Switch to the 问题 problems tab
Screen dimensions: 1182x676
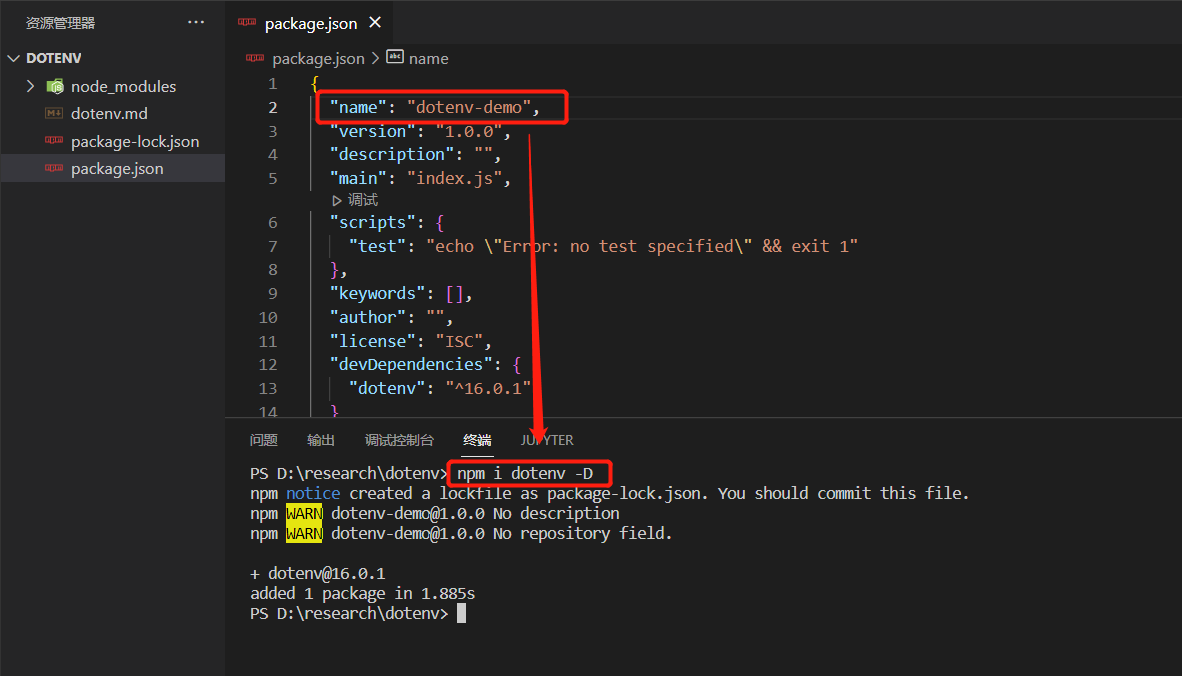pyautogui.click(x=264, y=440)
